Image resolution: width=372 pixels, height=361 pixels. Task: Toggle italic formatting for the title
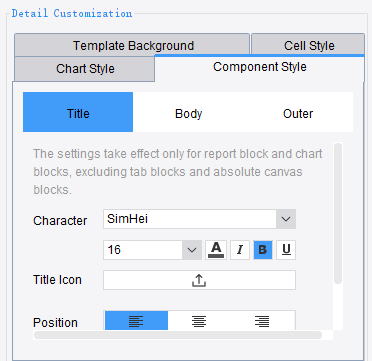coord(240,250)
